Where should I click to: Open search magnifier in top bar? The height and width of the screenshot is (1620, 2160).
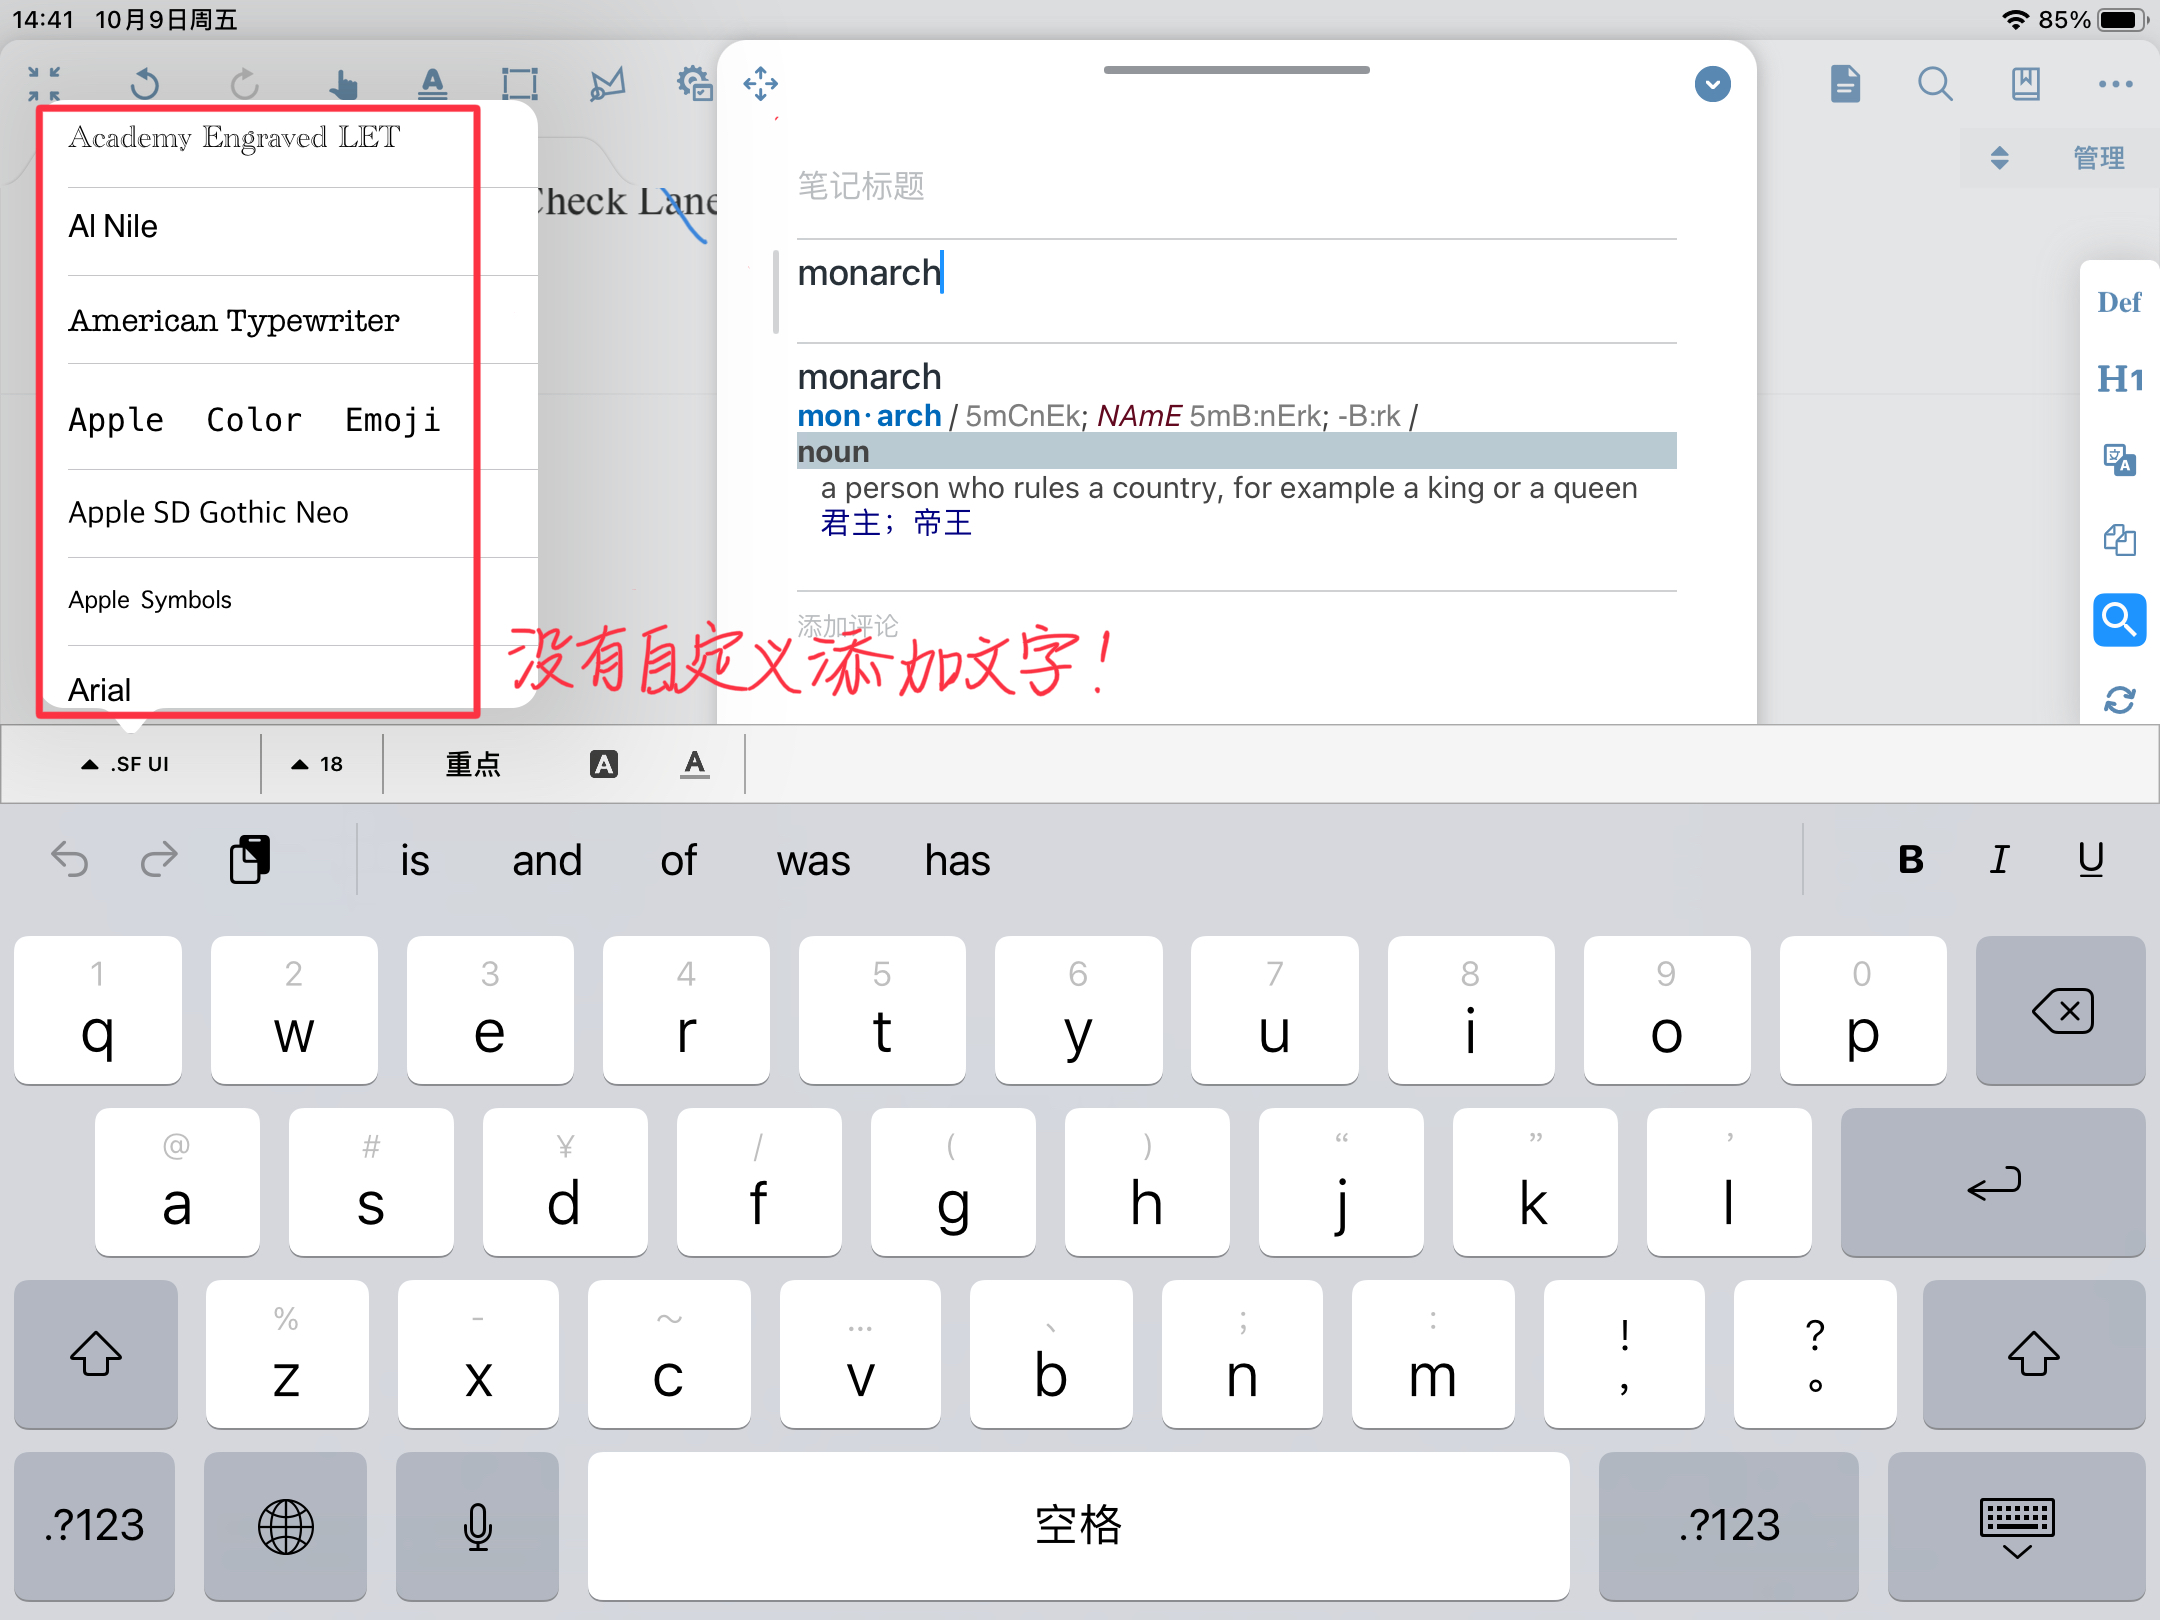pos(1935,84)
